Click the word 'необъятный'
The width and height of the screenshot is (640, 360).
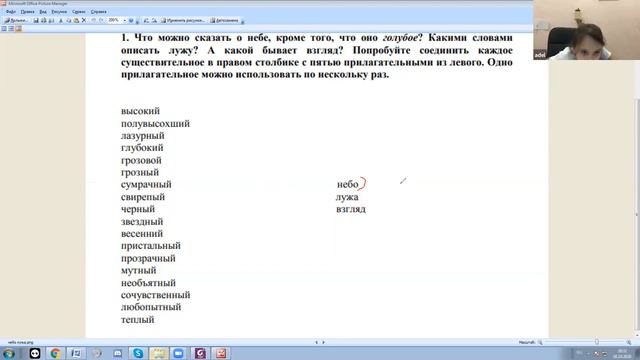pos(148,282)
